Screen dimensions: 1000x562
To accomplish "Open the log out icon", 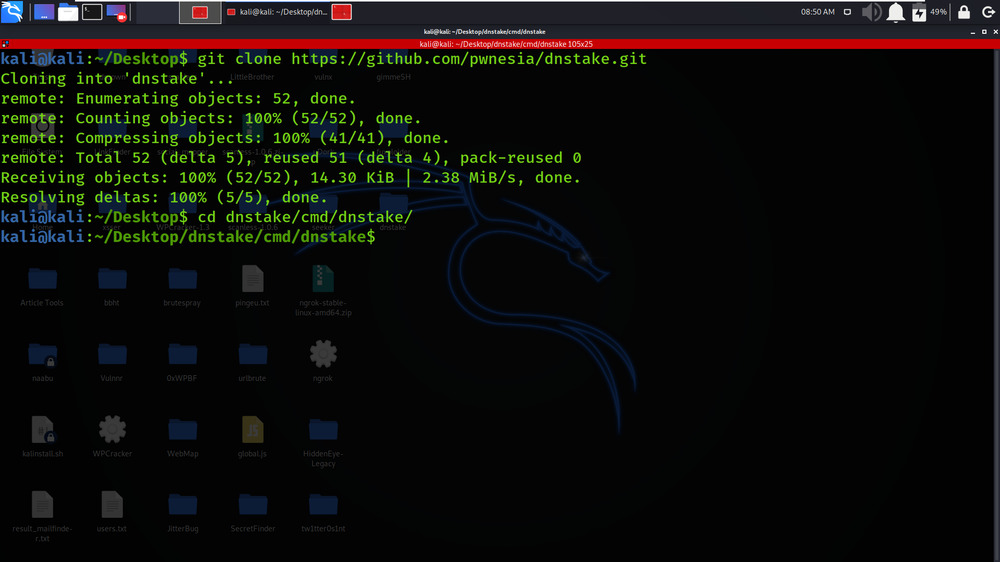I will 988,12.
